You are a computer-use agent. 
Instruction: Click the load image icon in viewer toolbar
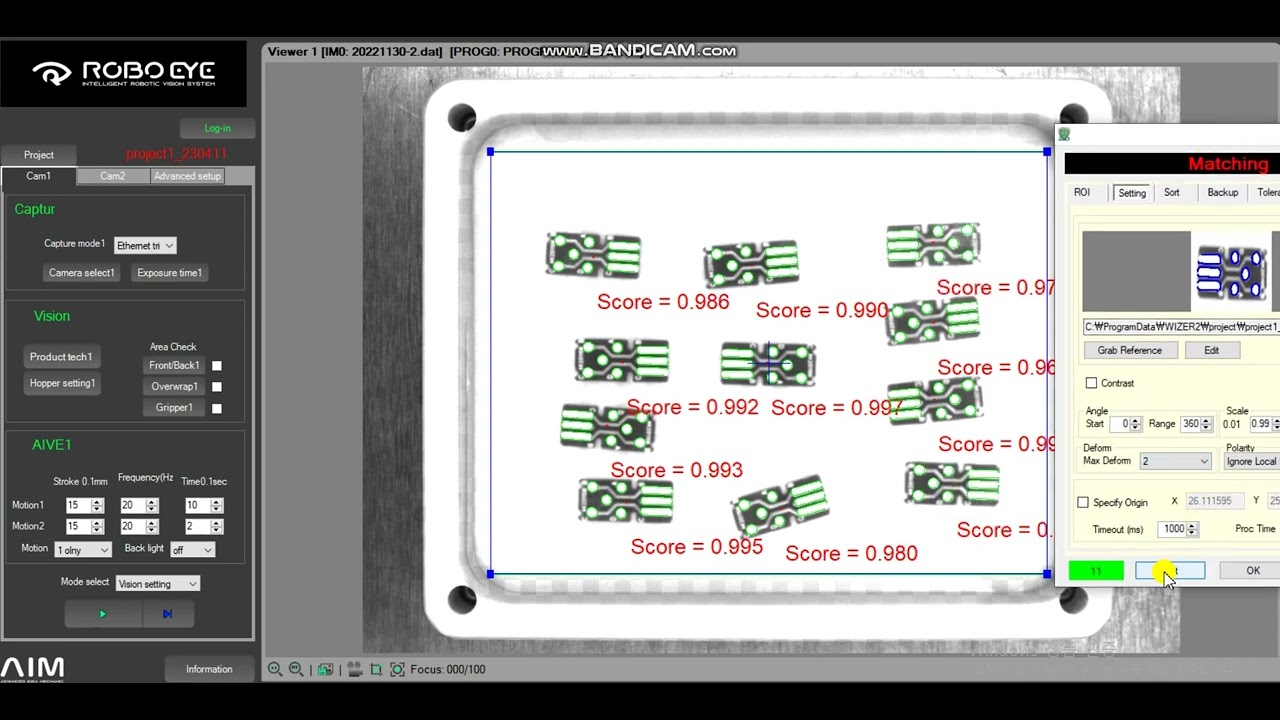click(x=325, y=669)
